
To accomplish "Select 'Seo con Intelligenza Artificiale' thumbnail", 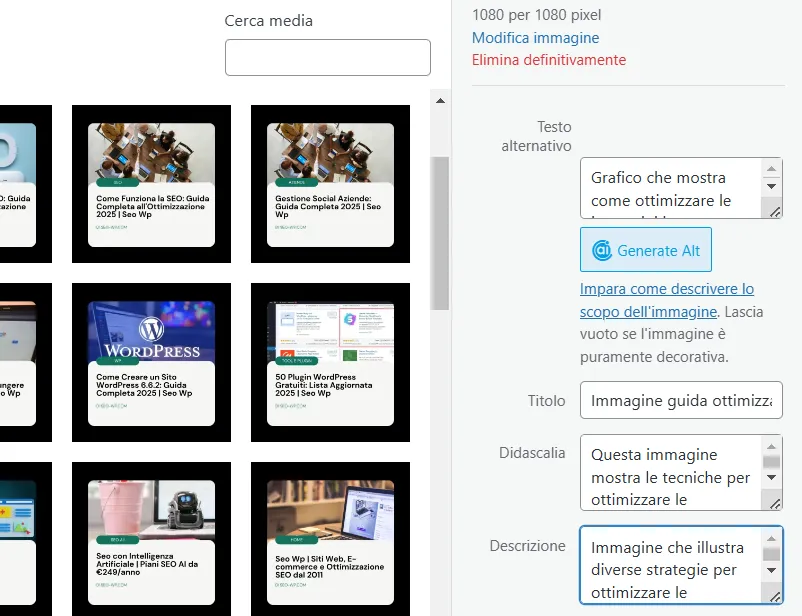I will point(151,539).
